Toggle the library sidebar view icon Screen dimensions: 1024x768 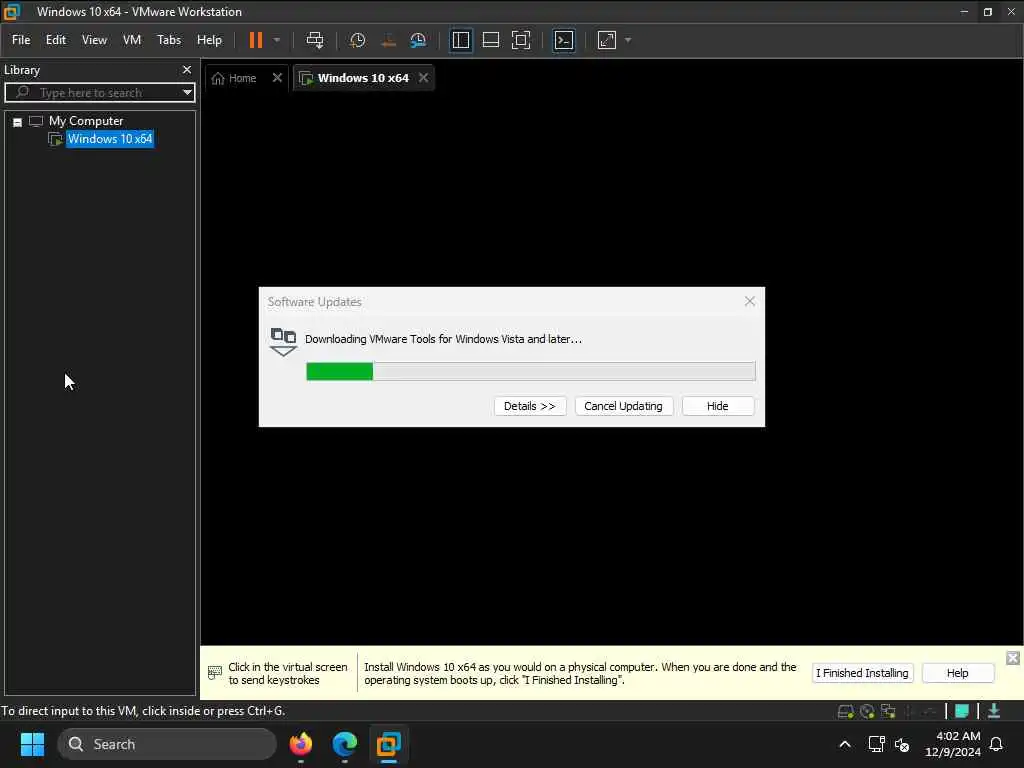(460, 40)
